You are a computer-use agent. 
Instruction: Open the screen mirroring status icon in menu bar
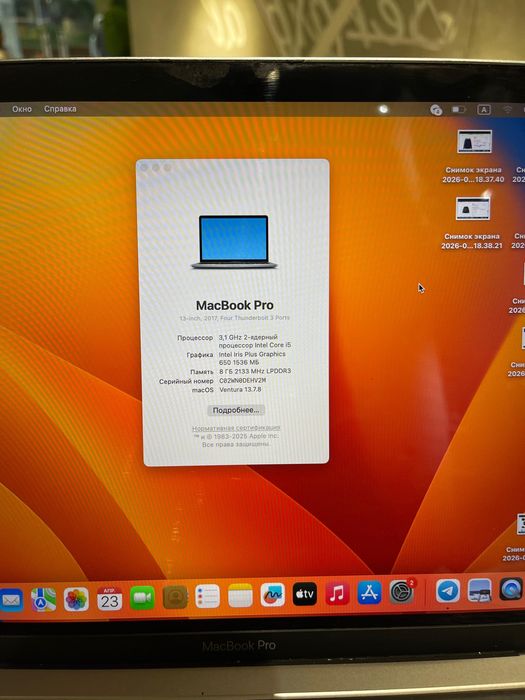coord(436,109)
